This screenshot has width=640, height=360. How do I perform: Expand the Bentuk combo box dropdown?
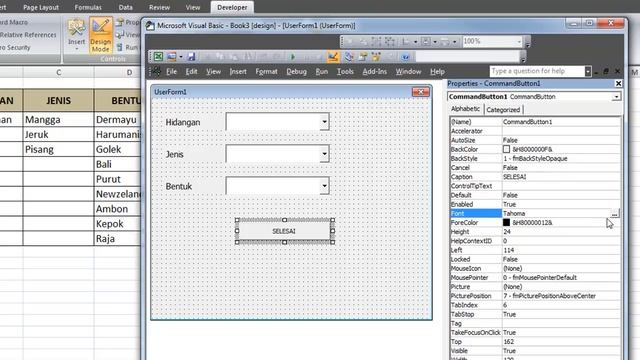point(324,186)
